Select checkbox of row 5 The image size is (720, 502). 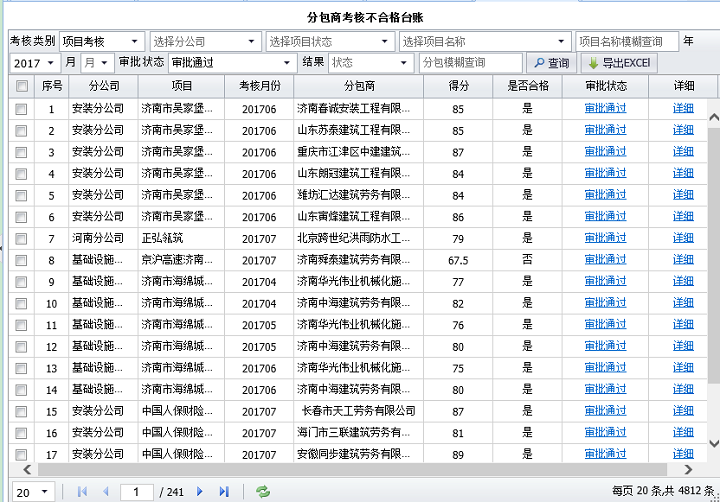coord(21,196)
